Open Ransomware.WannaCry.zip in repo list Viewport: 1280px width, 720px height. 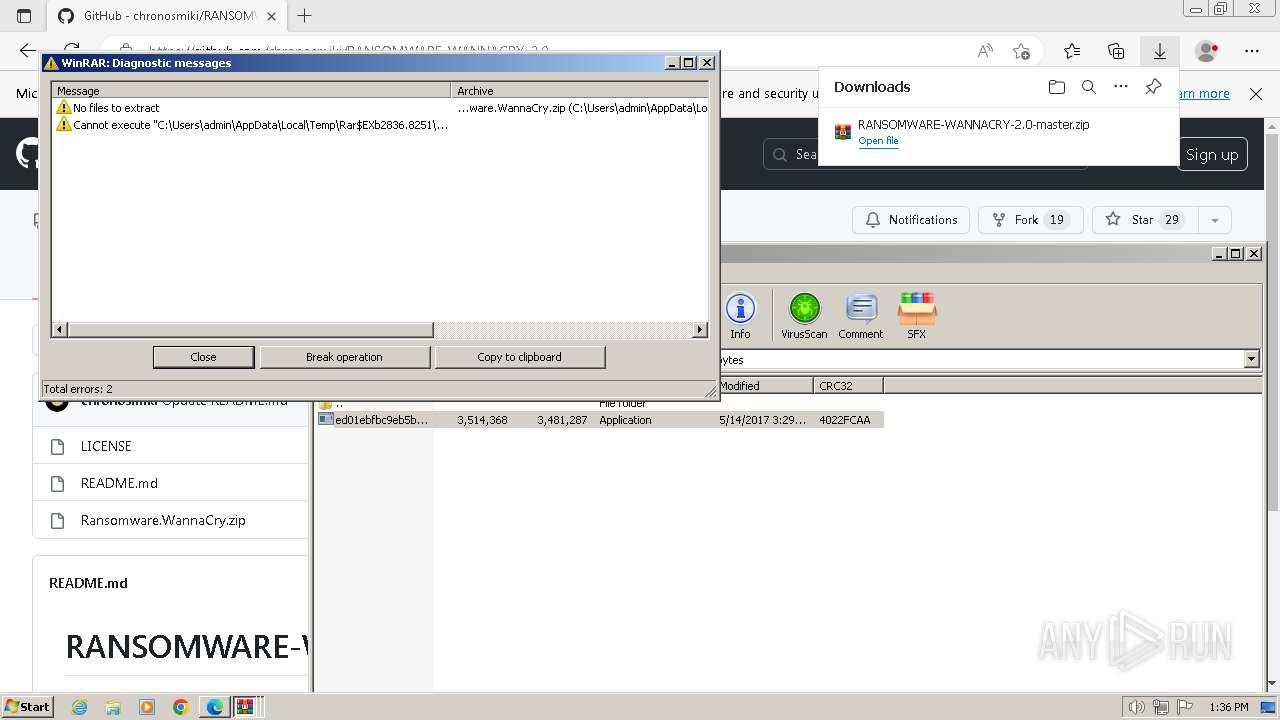163,520
